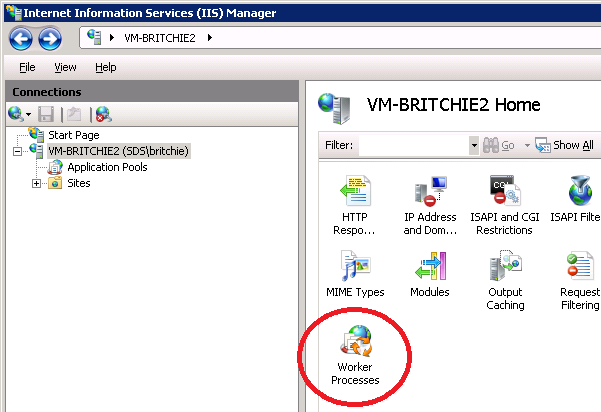Open the File menu
Image resolution: width=601 pixels, height=412 pixels.
click(x=27, y=67)
